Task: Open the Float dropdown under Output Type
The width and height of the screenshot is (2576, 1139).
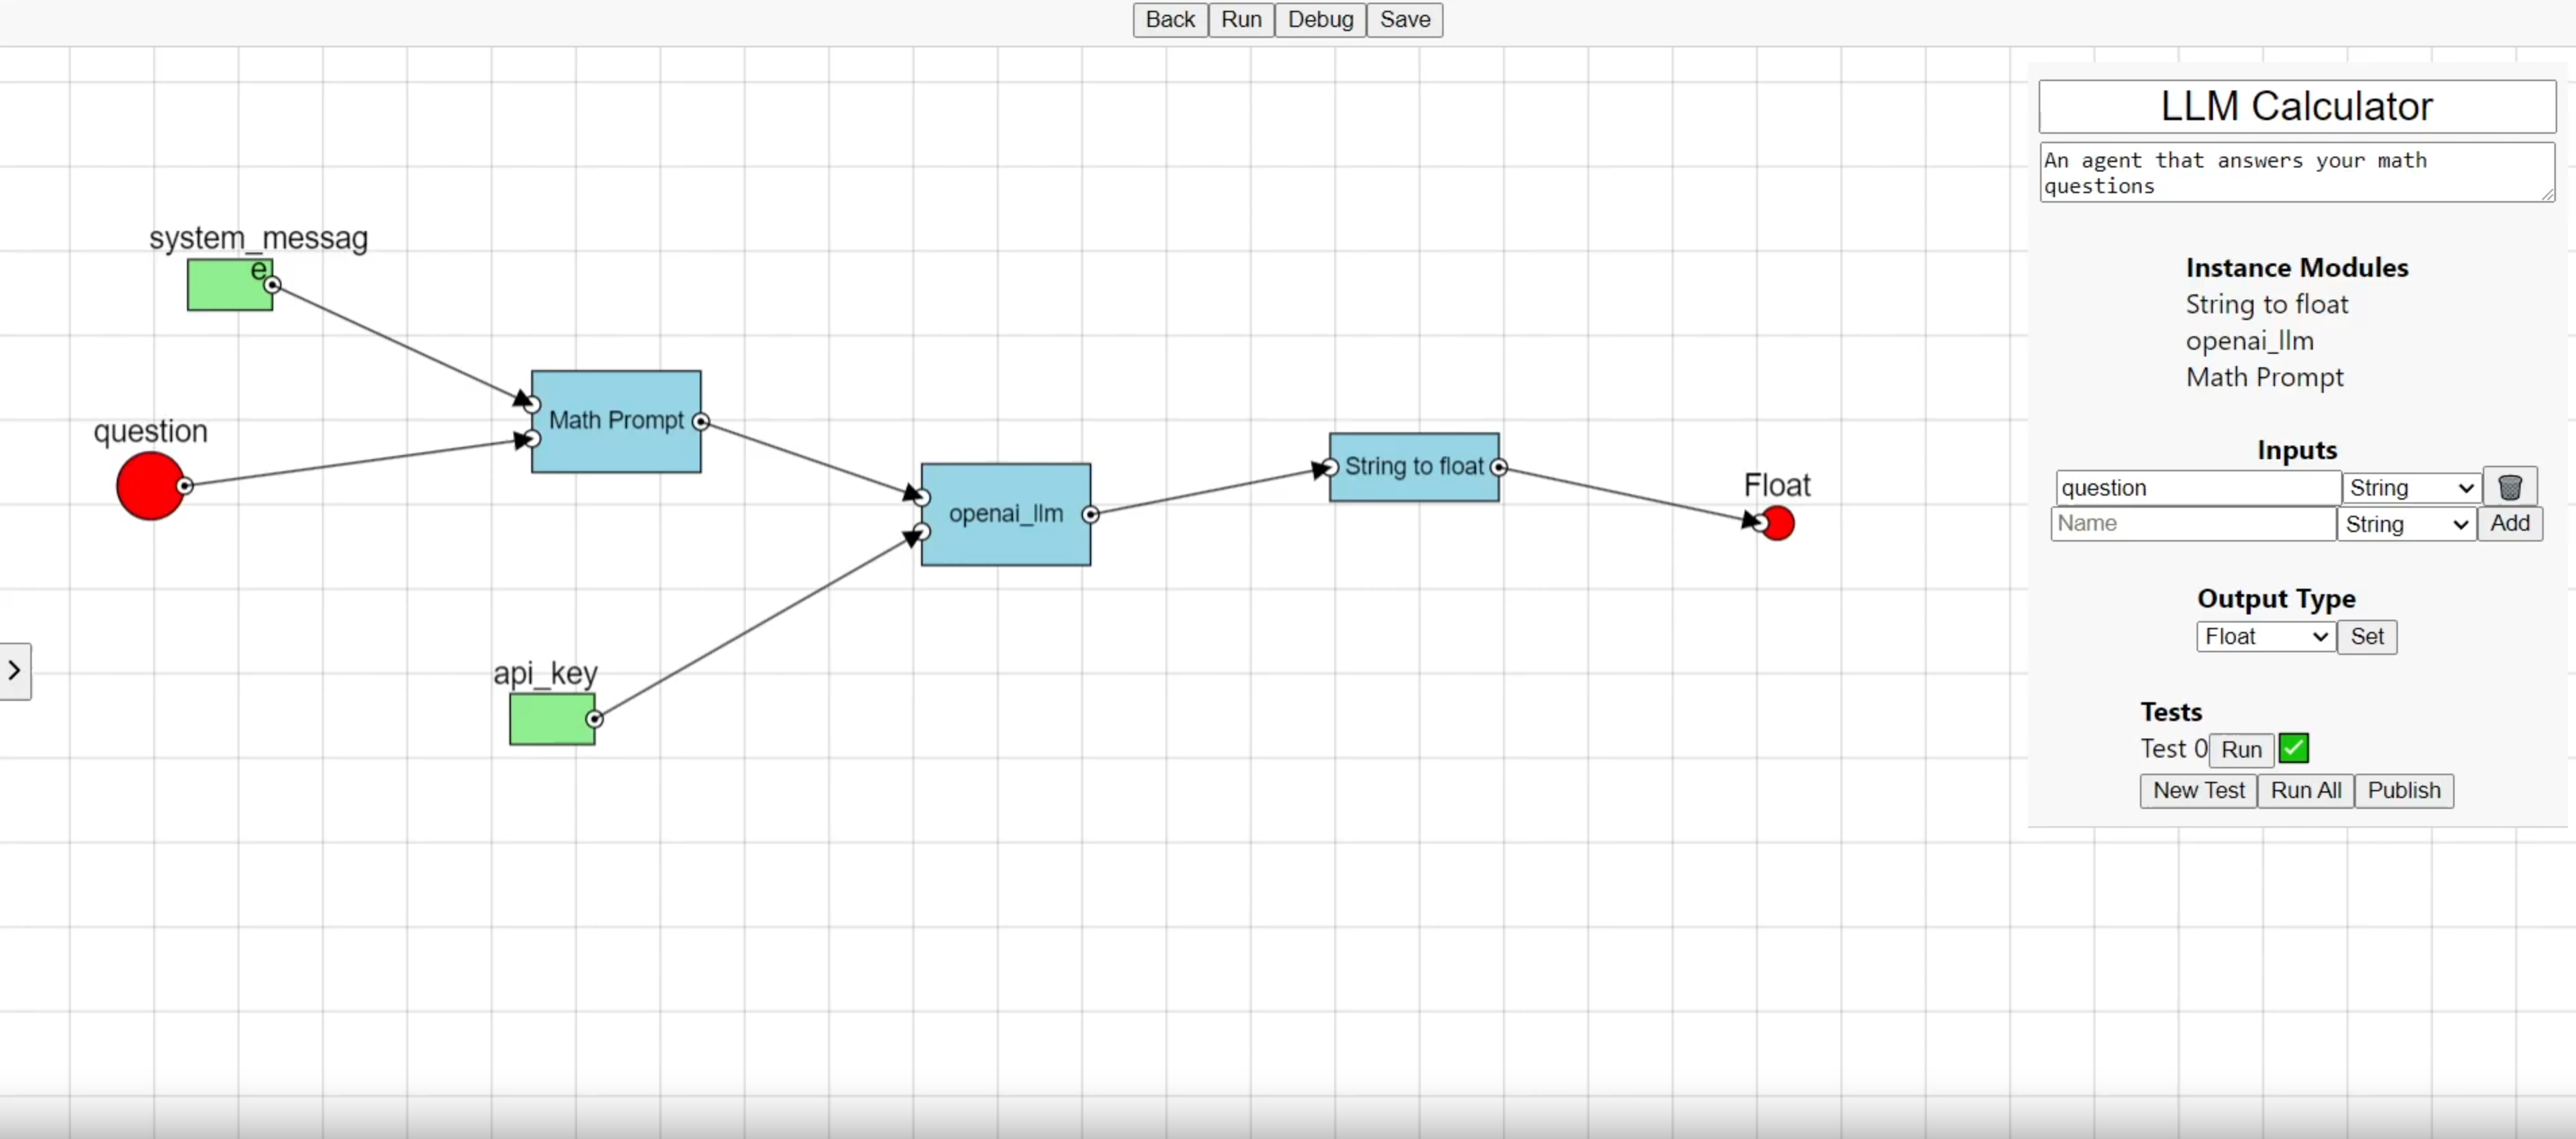Action: click(x=2264, y=637)
